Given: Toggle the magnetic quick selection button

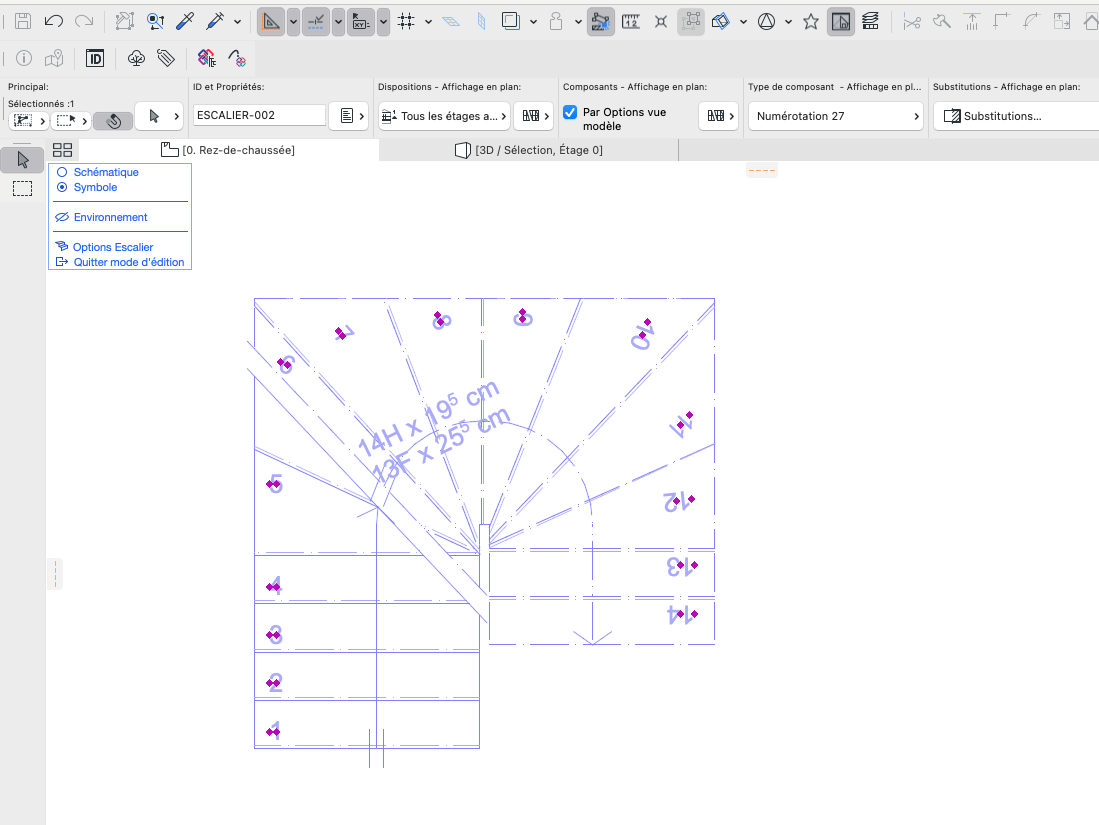Looking at the screenshot, I should pos(113,121).
